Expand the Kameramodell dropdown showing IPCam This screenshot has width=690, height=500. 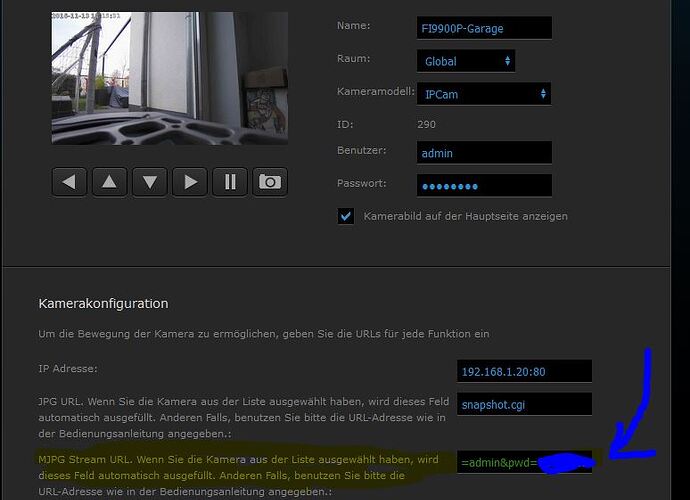484,94
